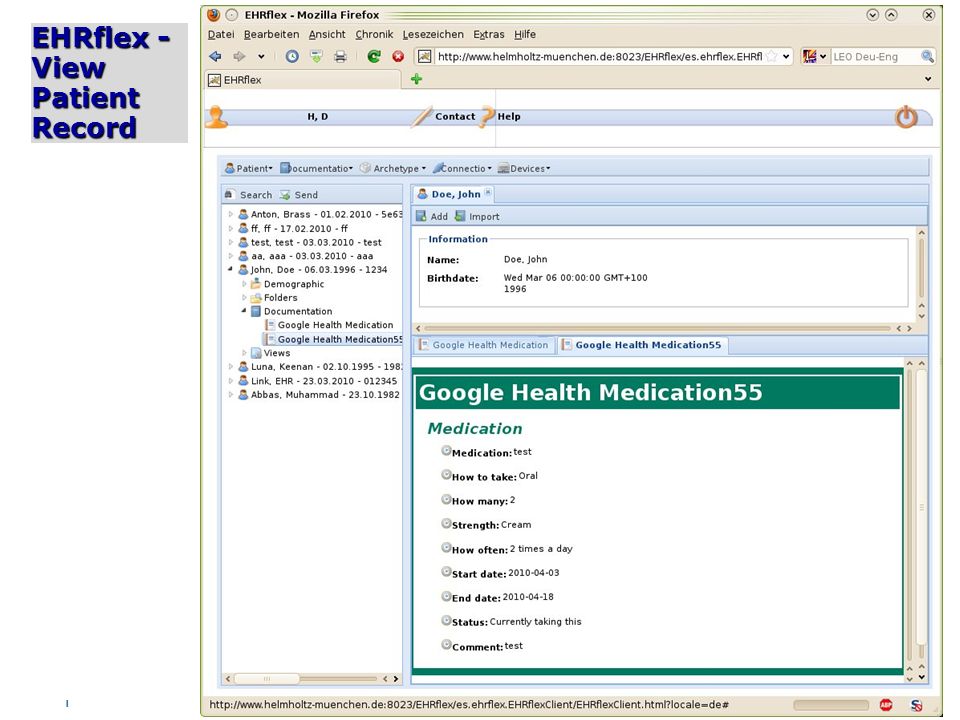Open the Archetype dropdown menu
This screenshot has height=720, width=960.
[x=392, y=168]
